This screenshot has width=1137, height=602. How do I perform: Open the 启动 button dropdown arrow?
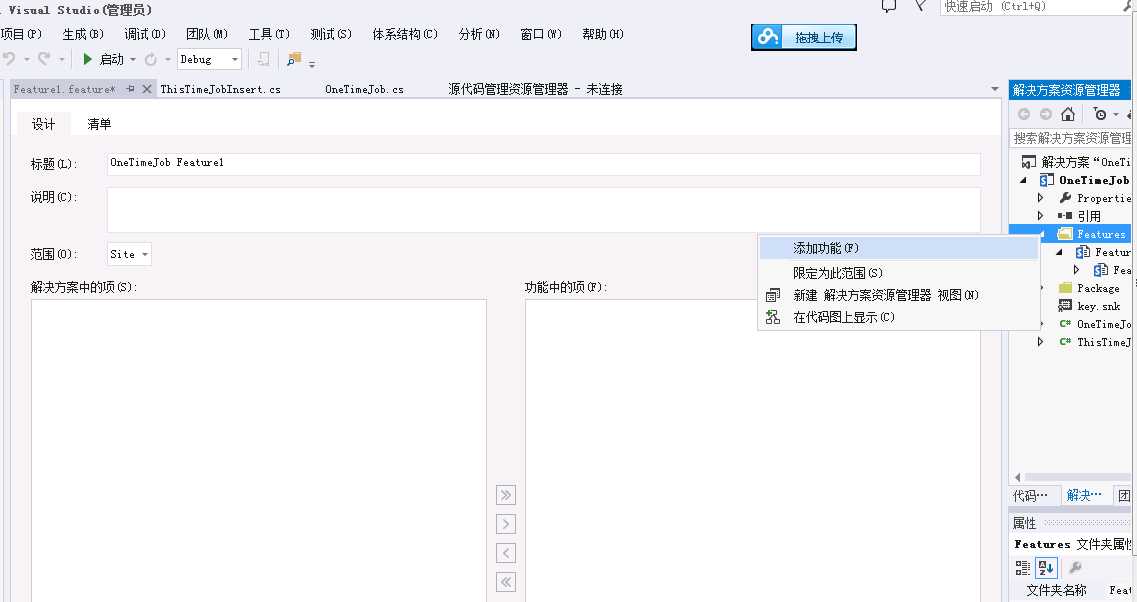(133, 59)
